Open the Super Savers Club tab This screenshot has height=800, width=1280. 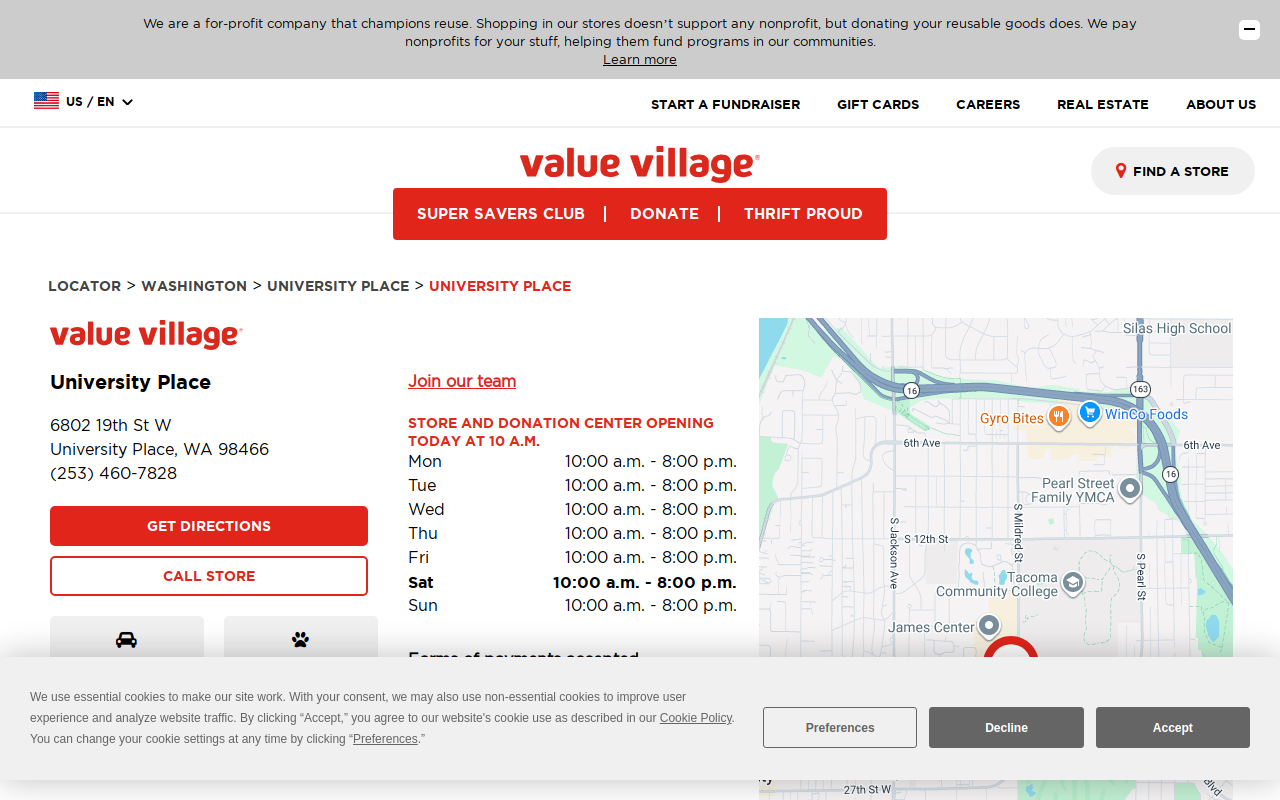pos(500,214)
